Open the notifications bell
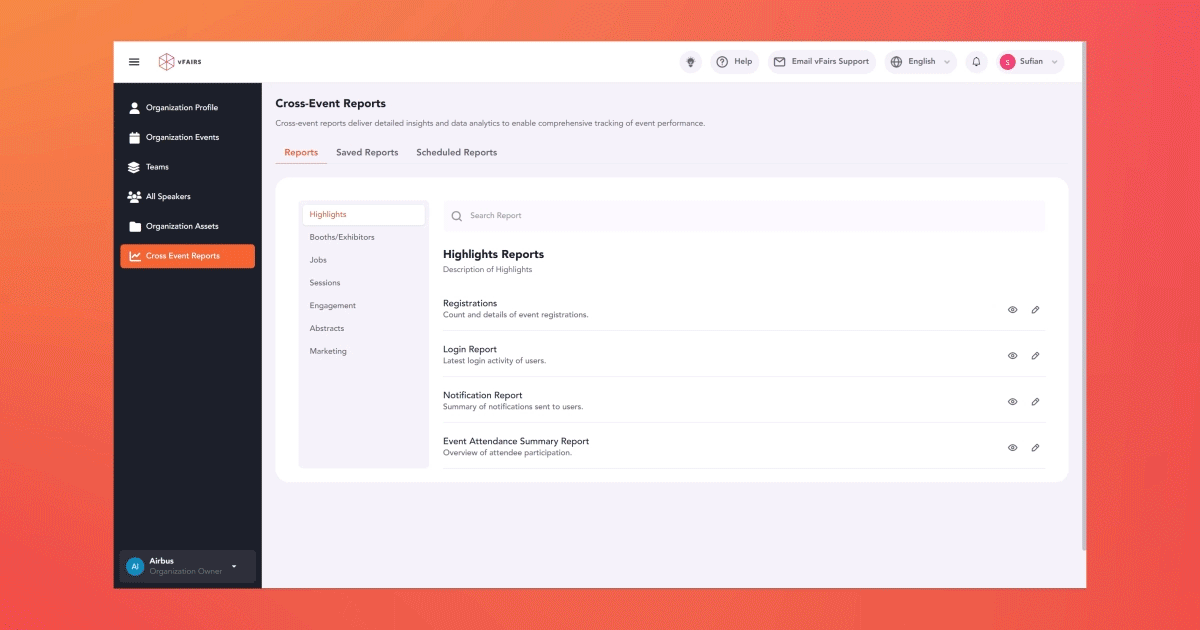This screenshot has height=630, width=1200. click(976, 62)
